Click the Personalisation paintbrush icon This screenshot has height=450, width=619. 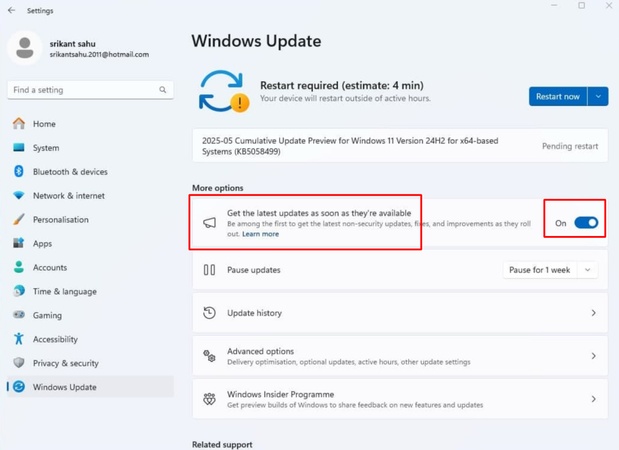point(19,219)
